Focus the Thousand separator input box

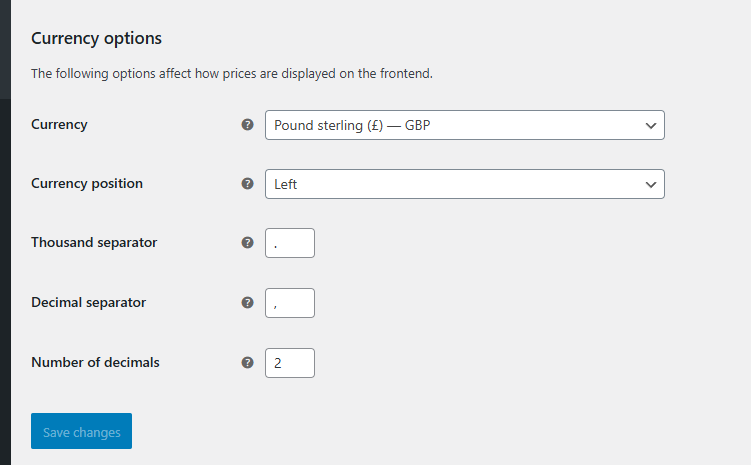(290, 243)
